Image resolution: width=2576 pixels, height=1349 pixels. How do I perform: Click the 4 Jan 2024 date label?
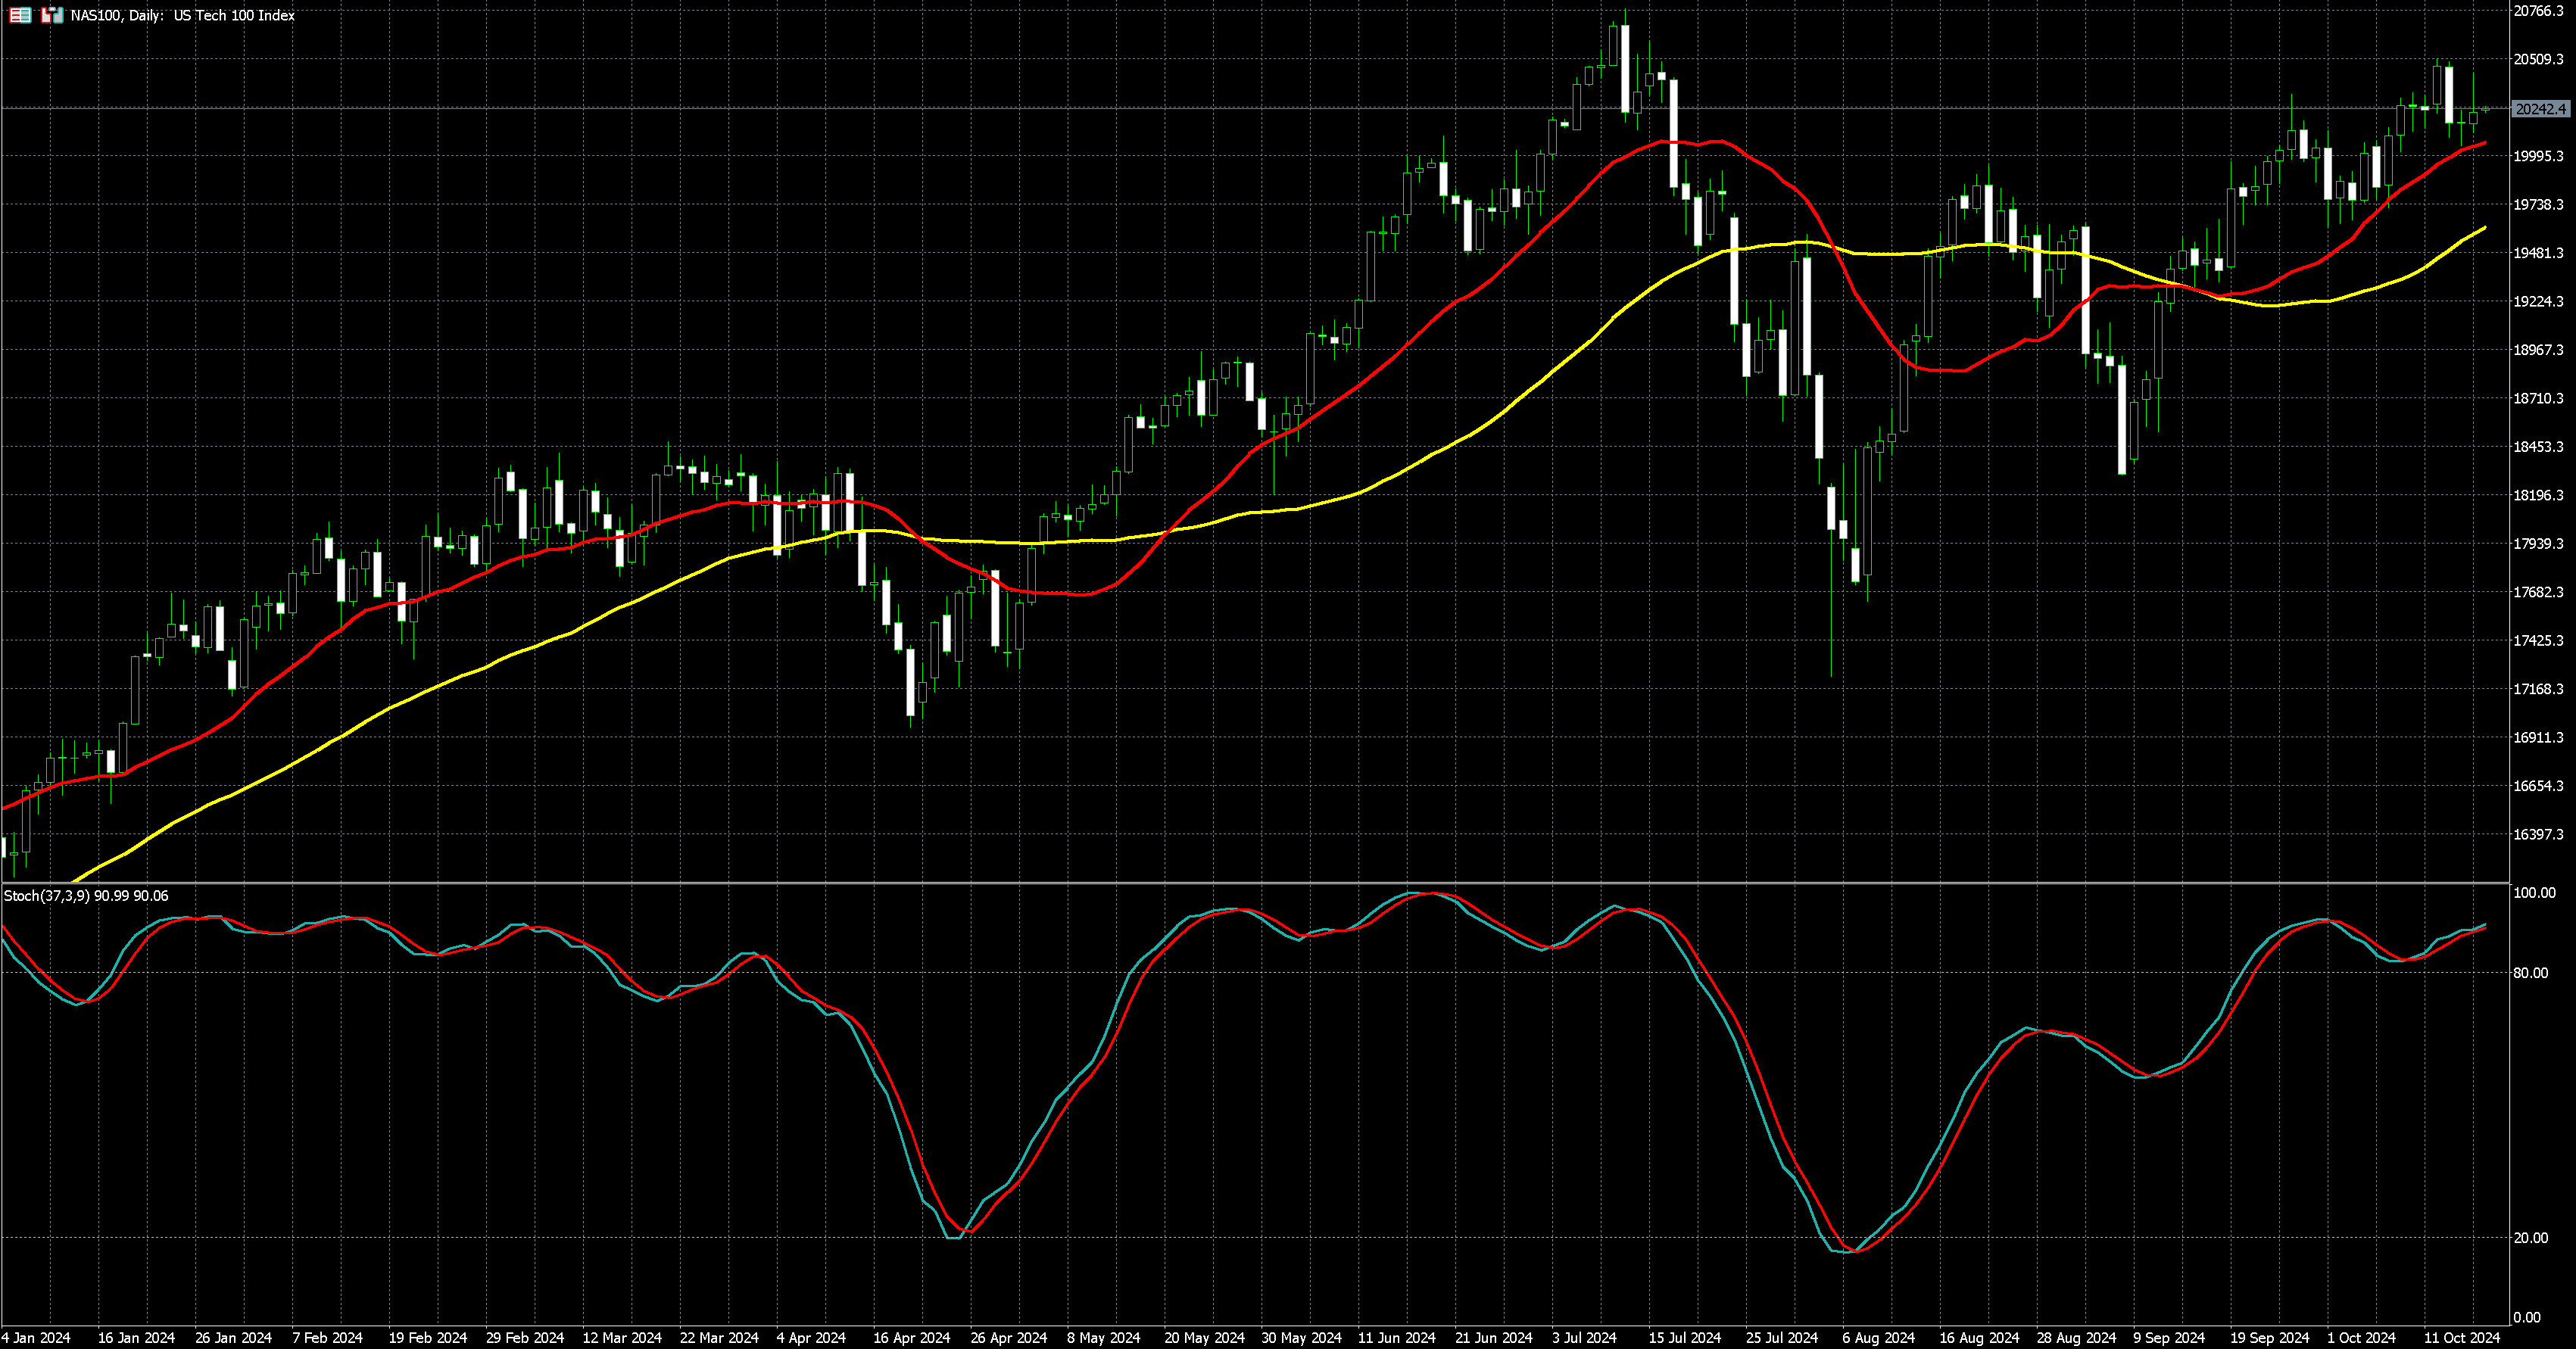pyautogui.click(x=36, y=1337)
